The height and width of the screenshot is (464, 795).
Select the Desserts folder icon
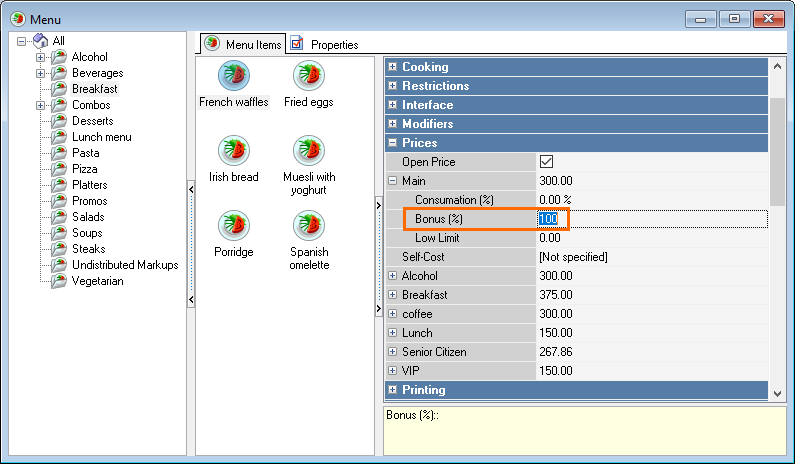click(x=59, y=121)
